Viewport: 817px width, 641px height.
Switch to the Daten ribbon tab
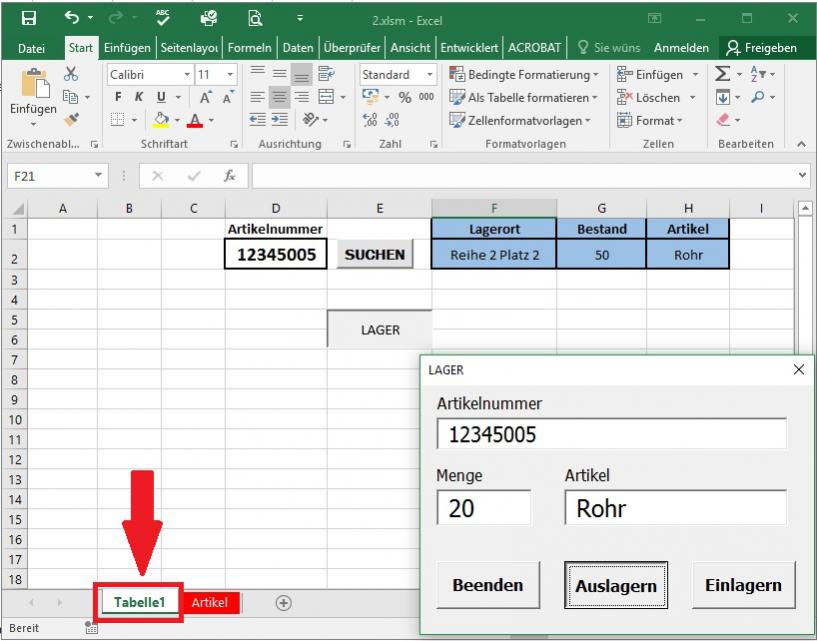[298, 48]
